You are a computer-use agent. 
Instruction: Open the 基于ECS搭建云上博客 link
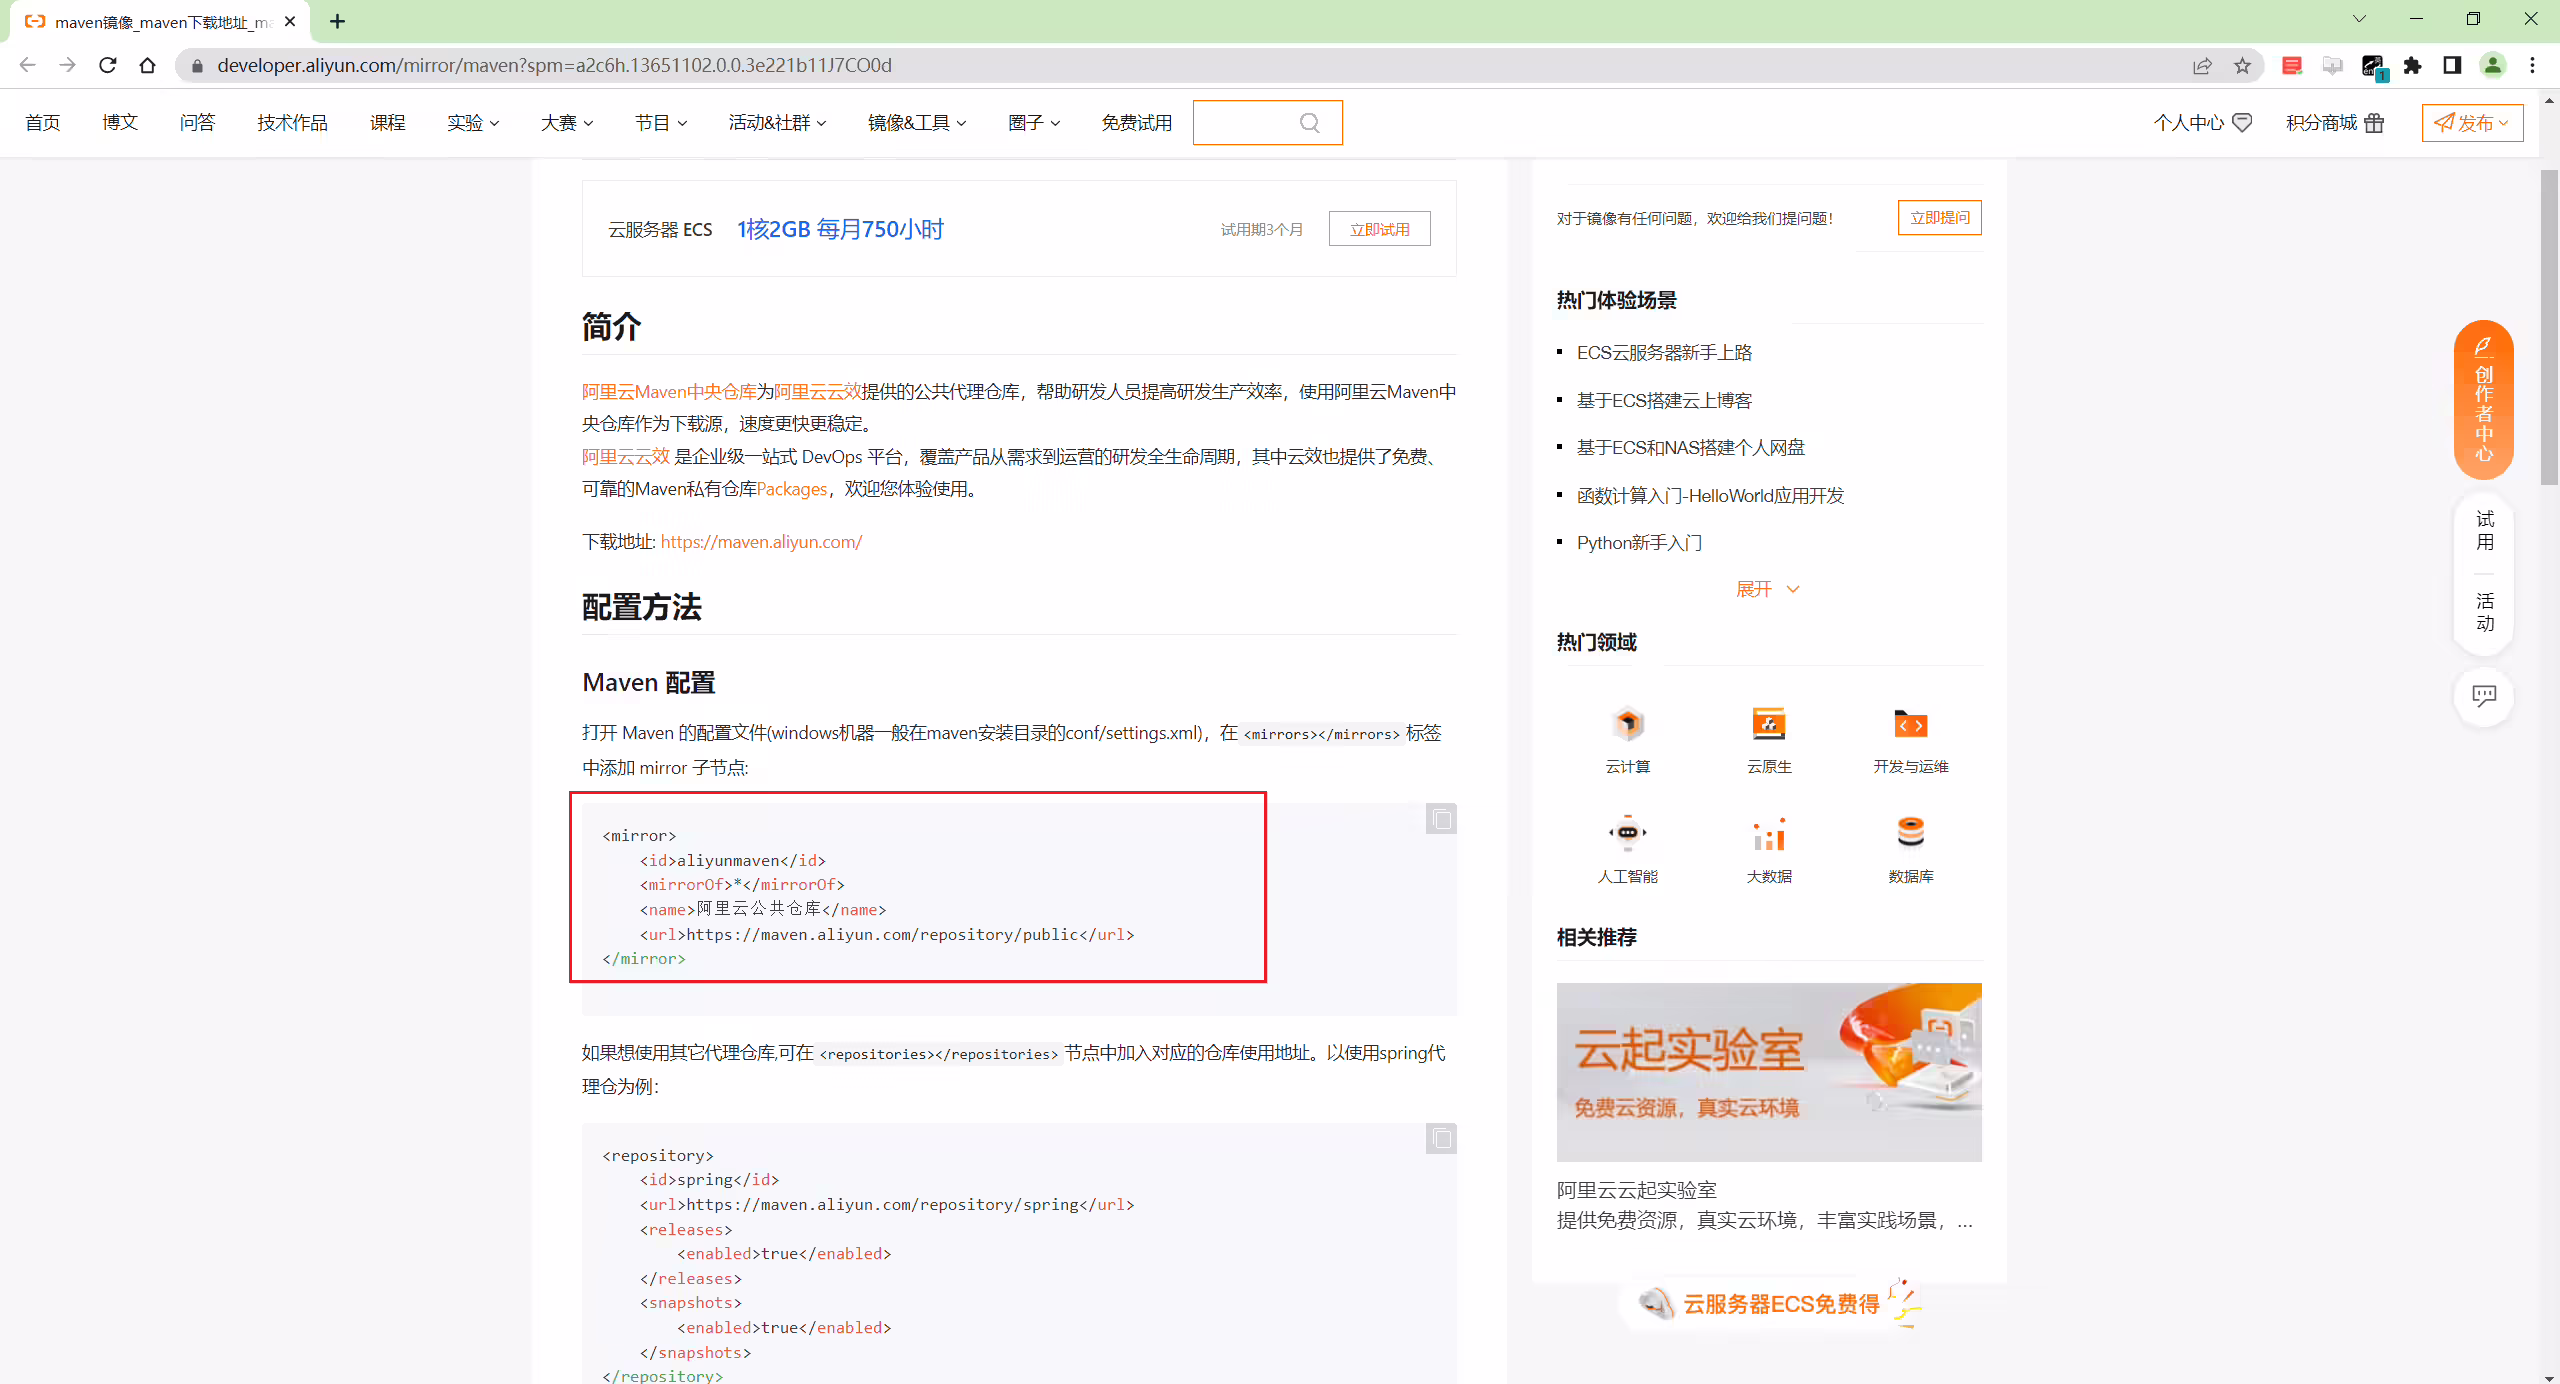coord(1664,401)
